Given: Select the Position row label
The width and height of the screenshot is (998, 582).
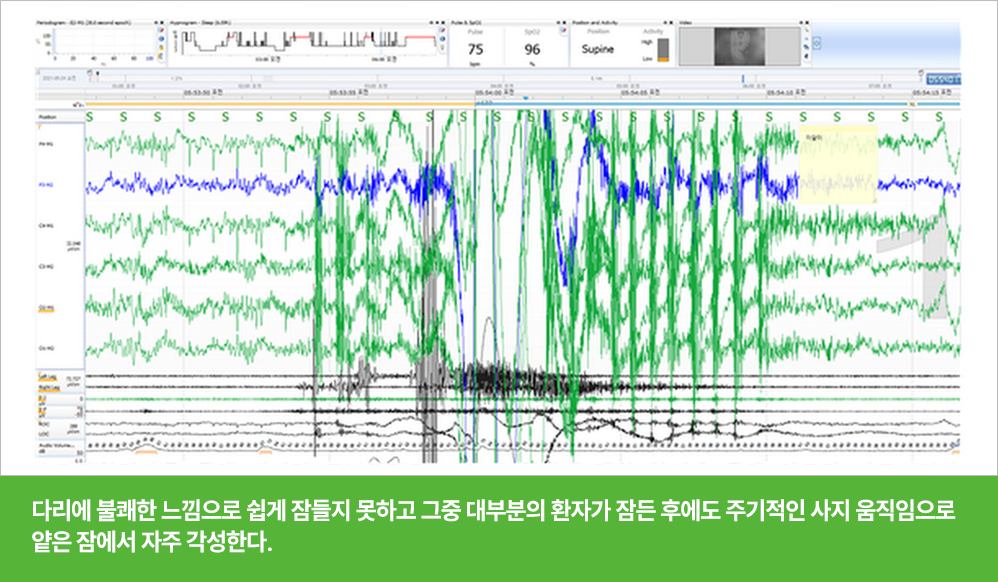Looking at the screenshot, I should (x=47, y=117).
